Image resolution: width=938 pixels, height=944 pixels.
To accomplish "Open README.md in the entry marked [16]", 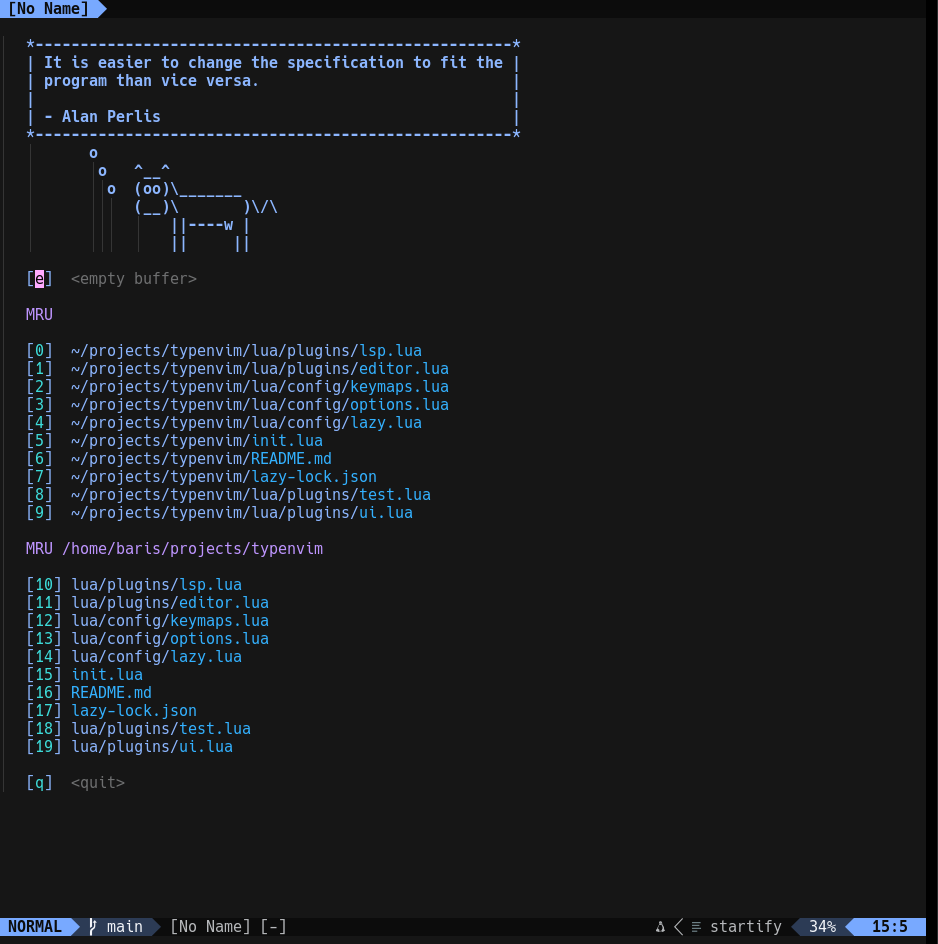I will (x=111, y=693).
